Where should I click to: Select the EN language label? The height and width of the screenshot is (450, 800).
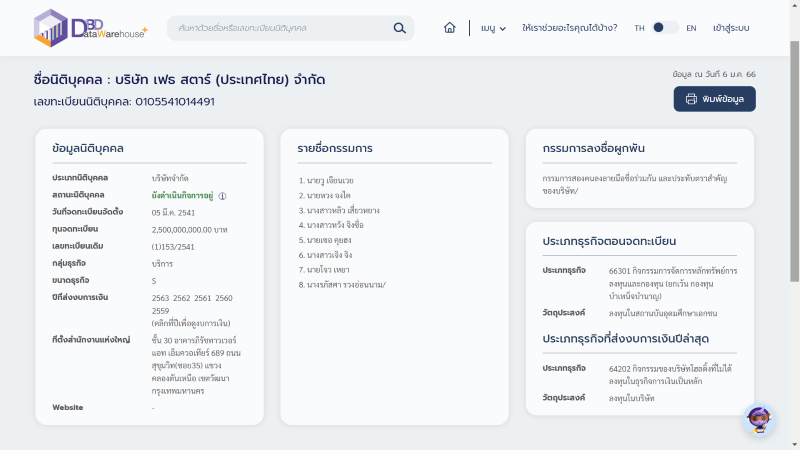tap(691, 28)
